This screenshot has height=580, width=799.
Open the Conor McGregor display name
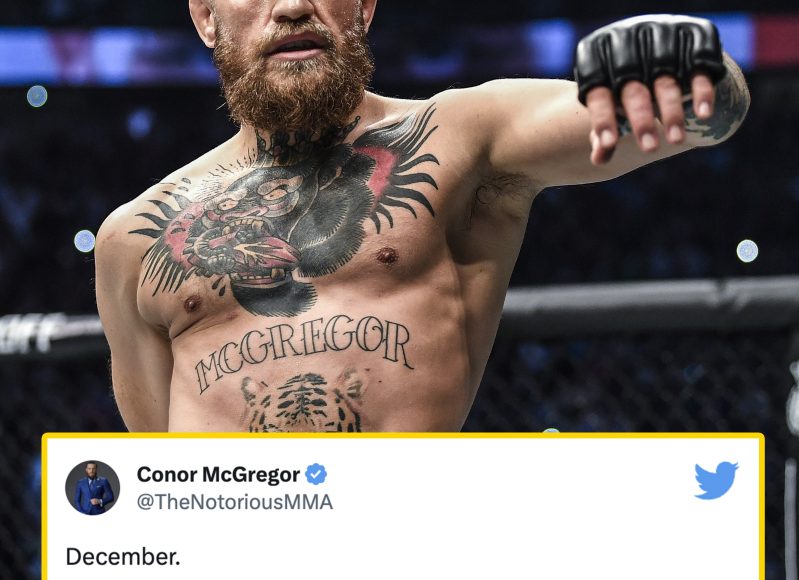pos(218,474)
